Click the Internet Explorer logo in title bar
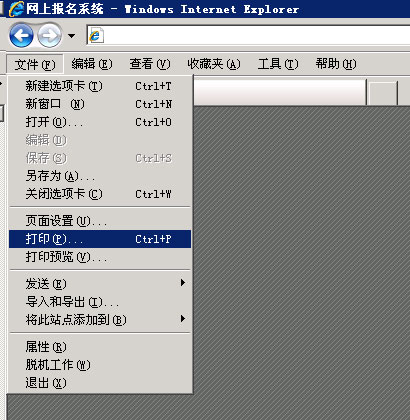The height and width of the screenshot is (420, 410). (x=16, y=9)
